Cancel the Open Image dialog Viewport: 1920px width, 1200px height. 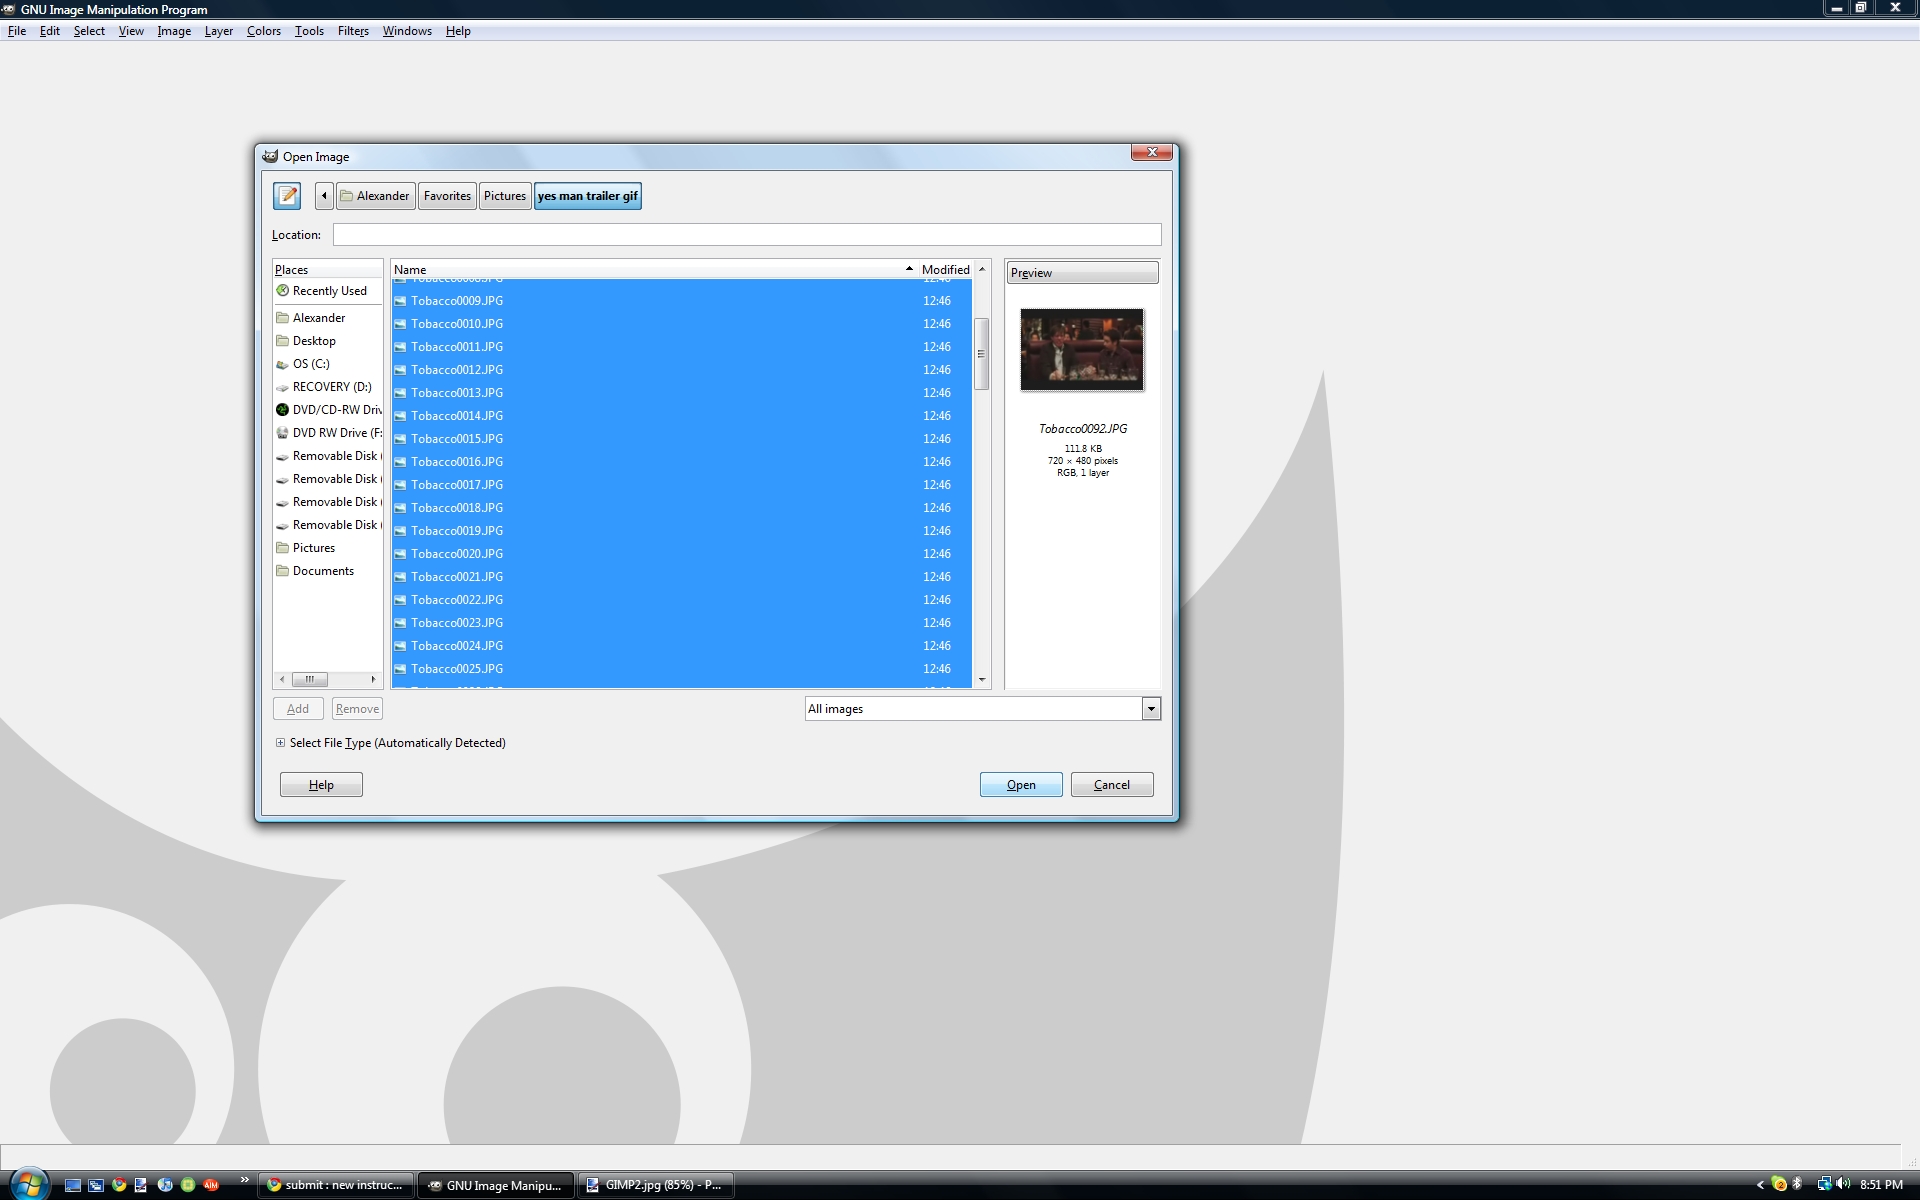tap(1112, 785)
